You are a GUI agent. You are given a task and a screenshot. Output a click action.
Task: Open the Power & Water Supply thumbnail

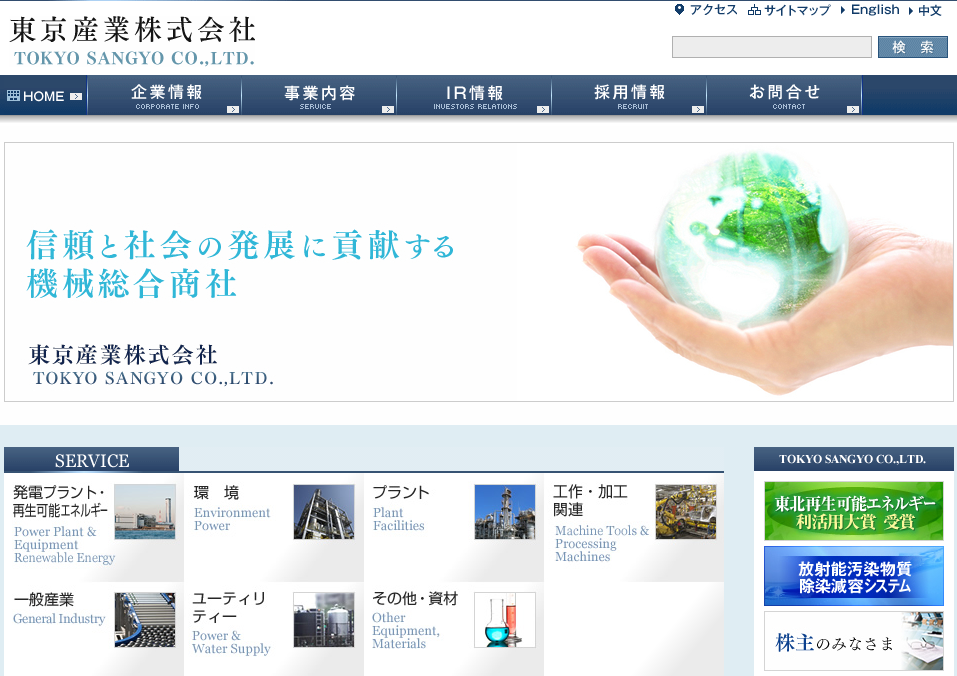(x=324, y=619)
